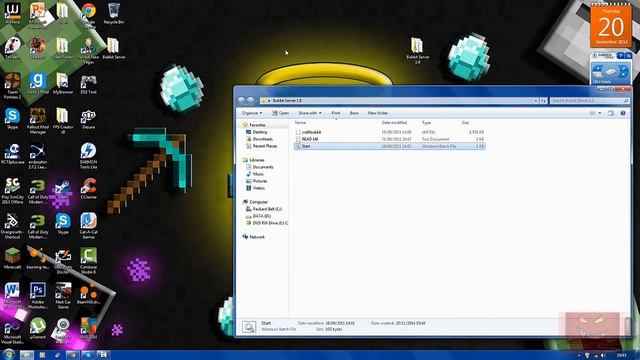Click the Open toolbar button
640x360 pixels.
tap(280, 113)
